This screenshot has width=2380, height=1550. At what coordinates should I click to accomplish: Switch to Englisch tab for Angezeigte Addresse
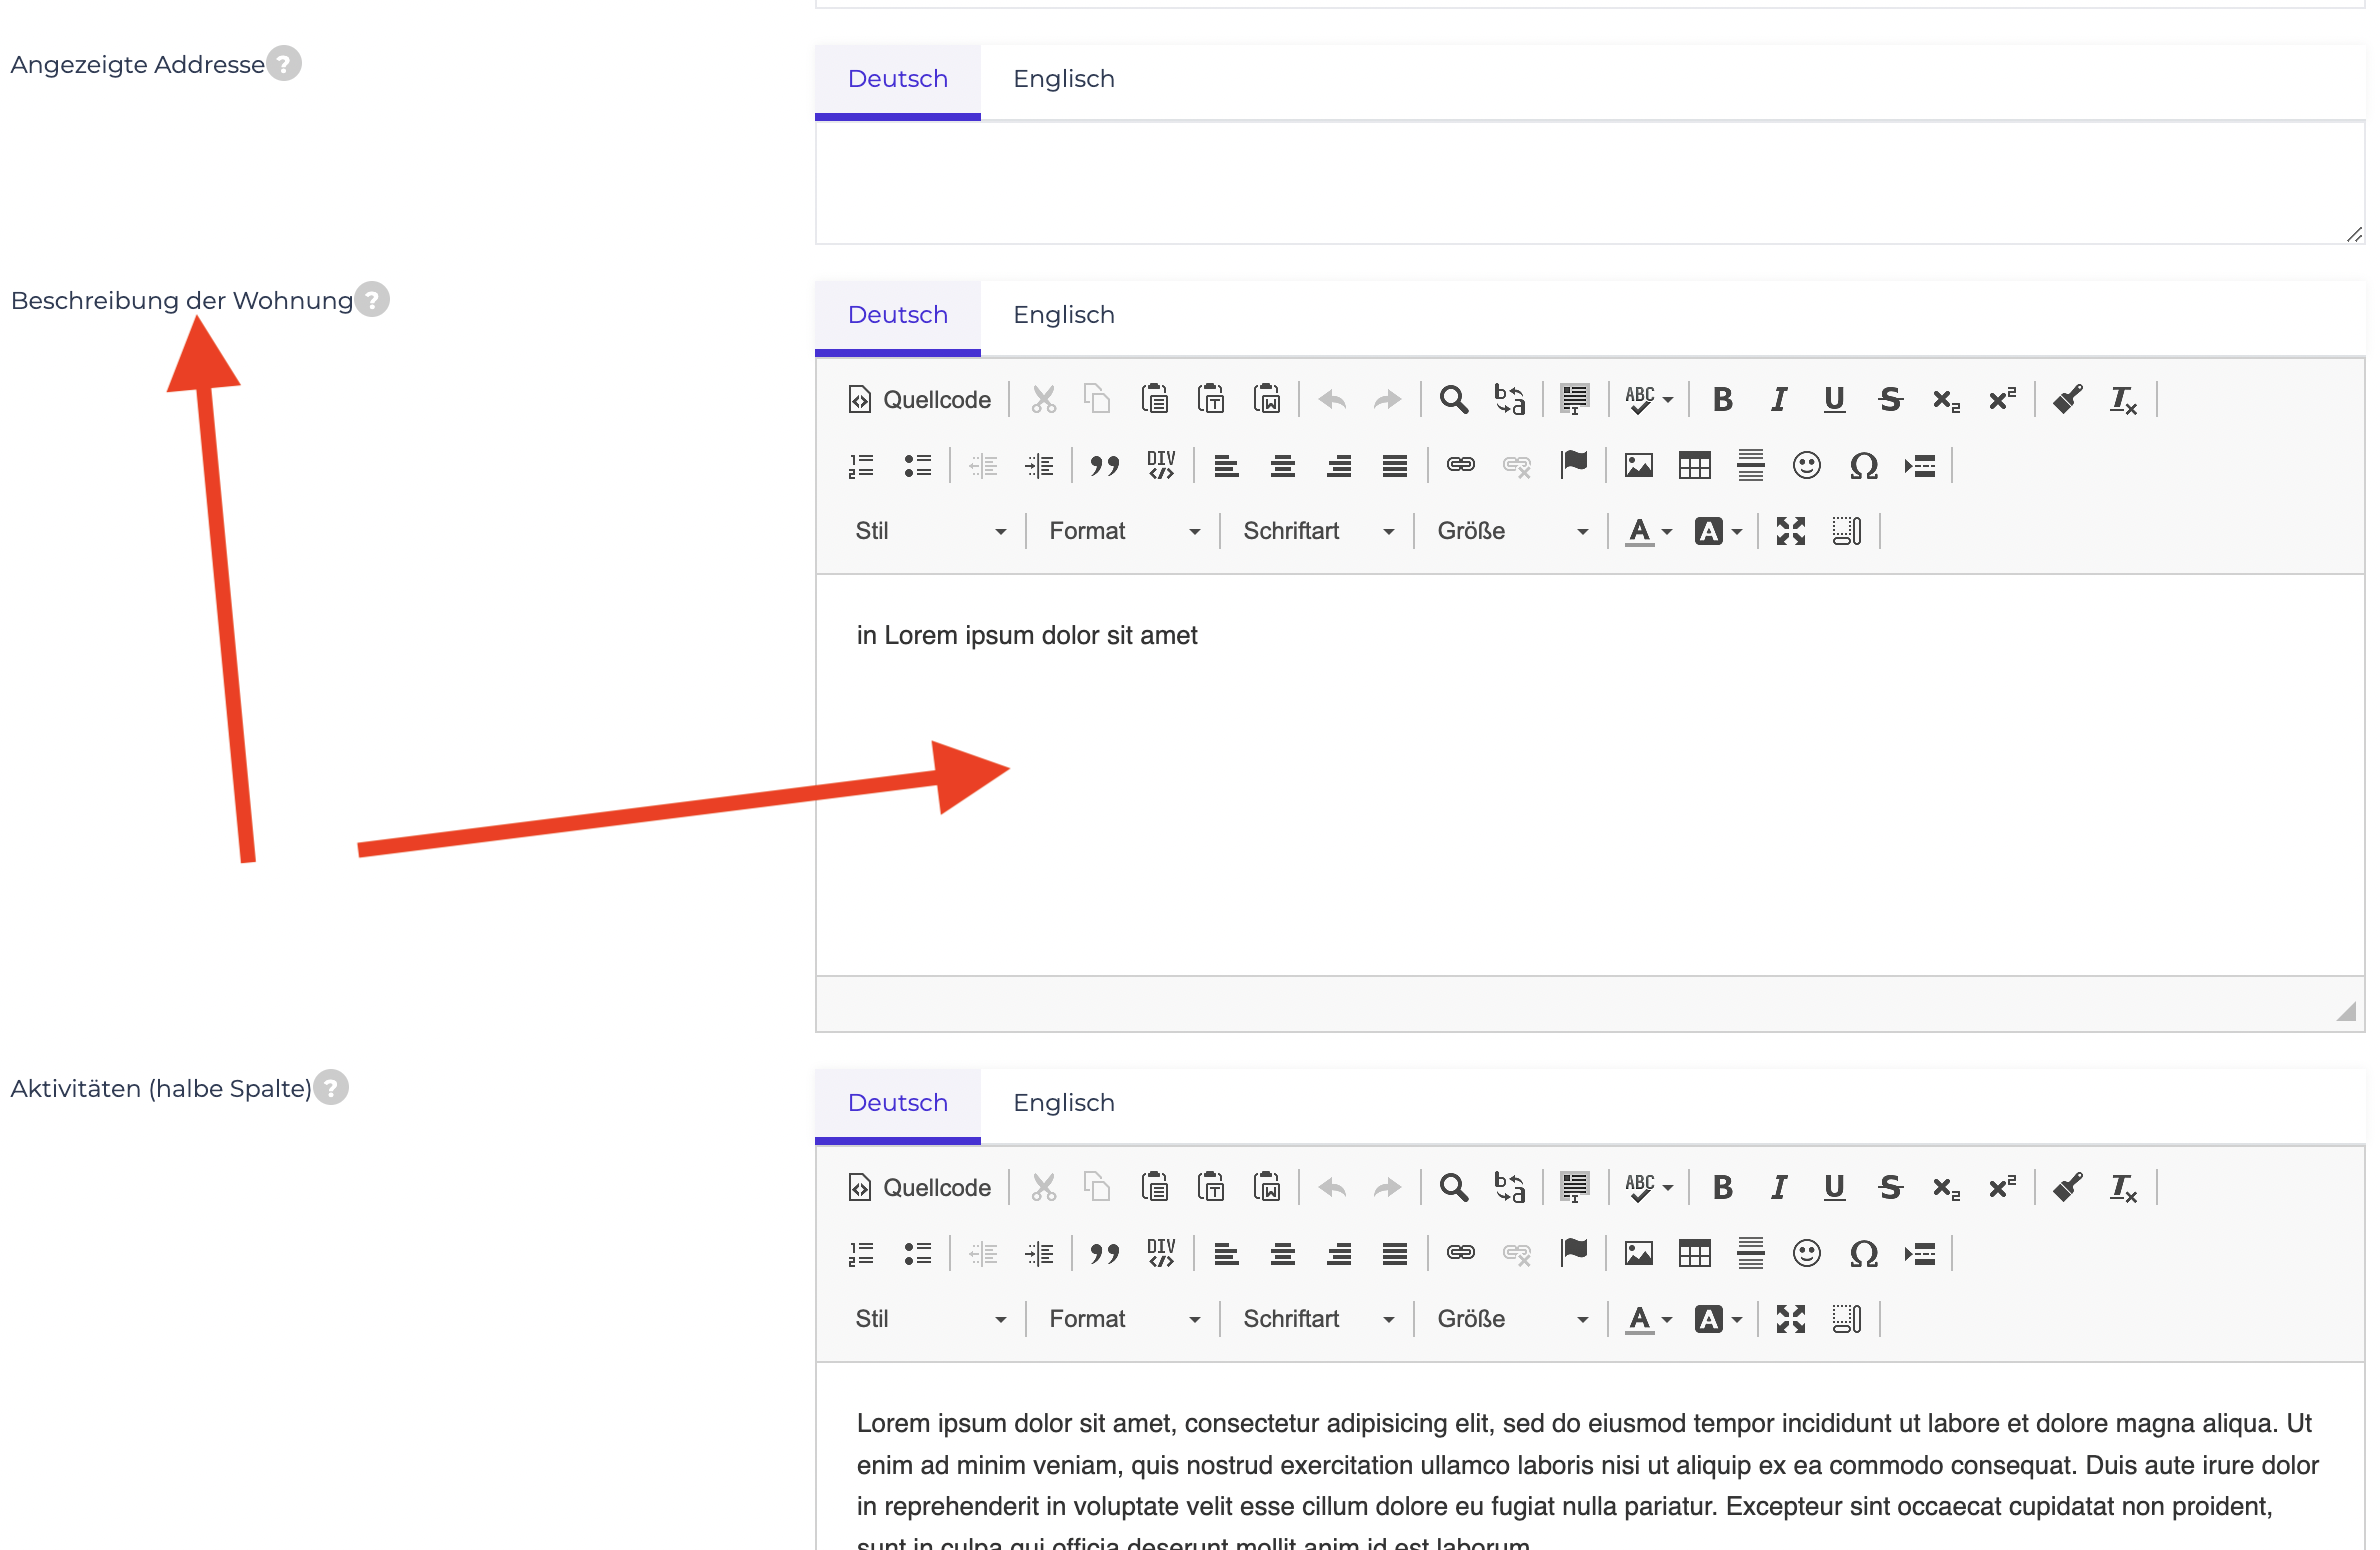(x=1063, y=79)
